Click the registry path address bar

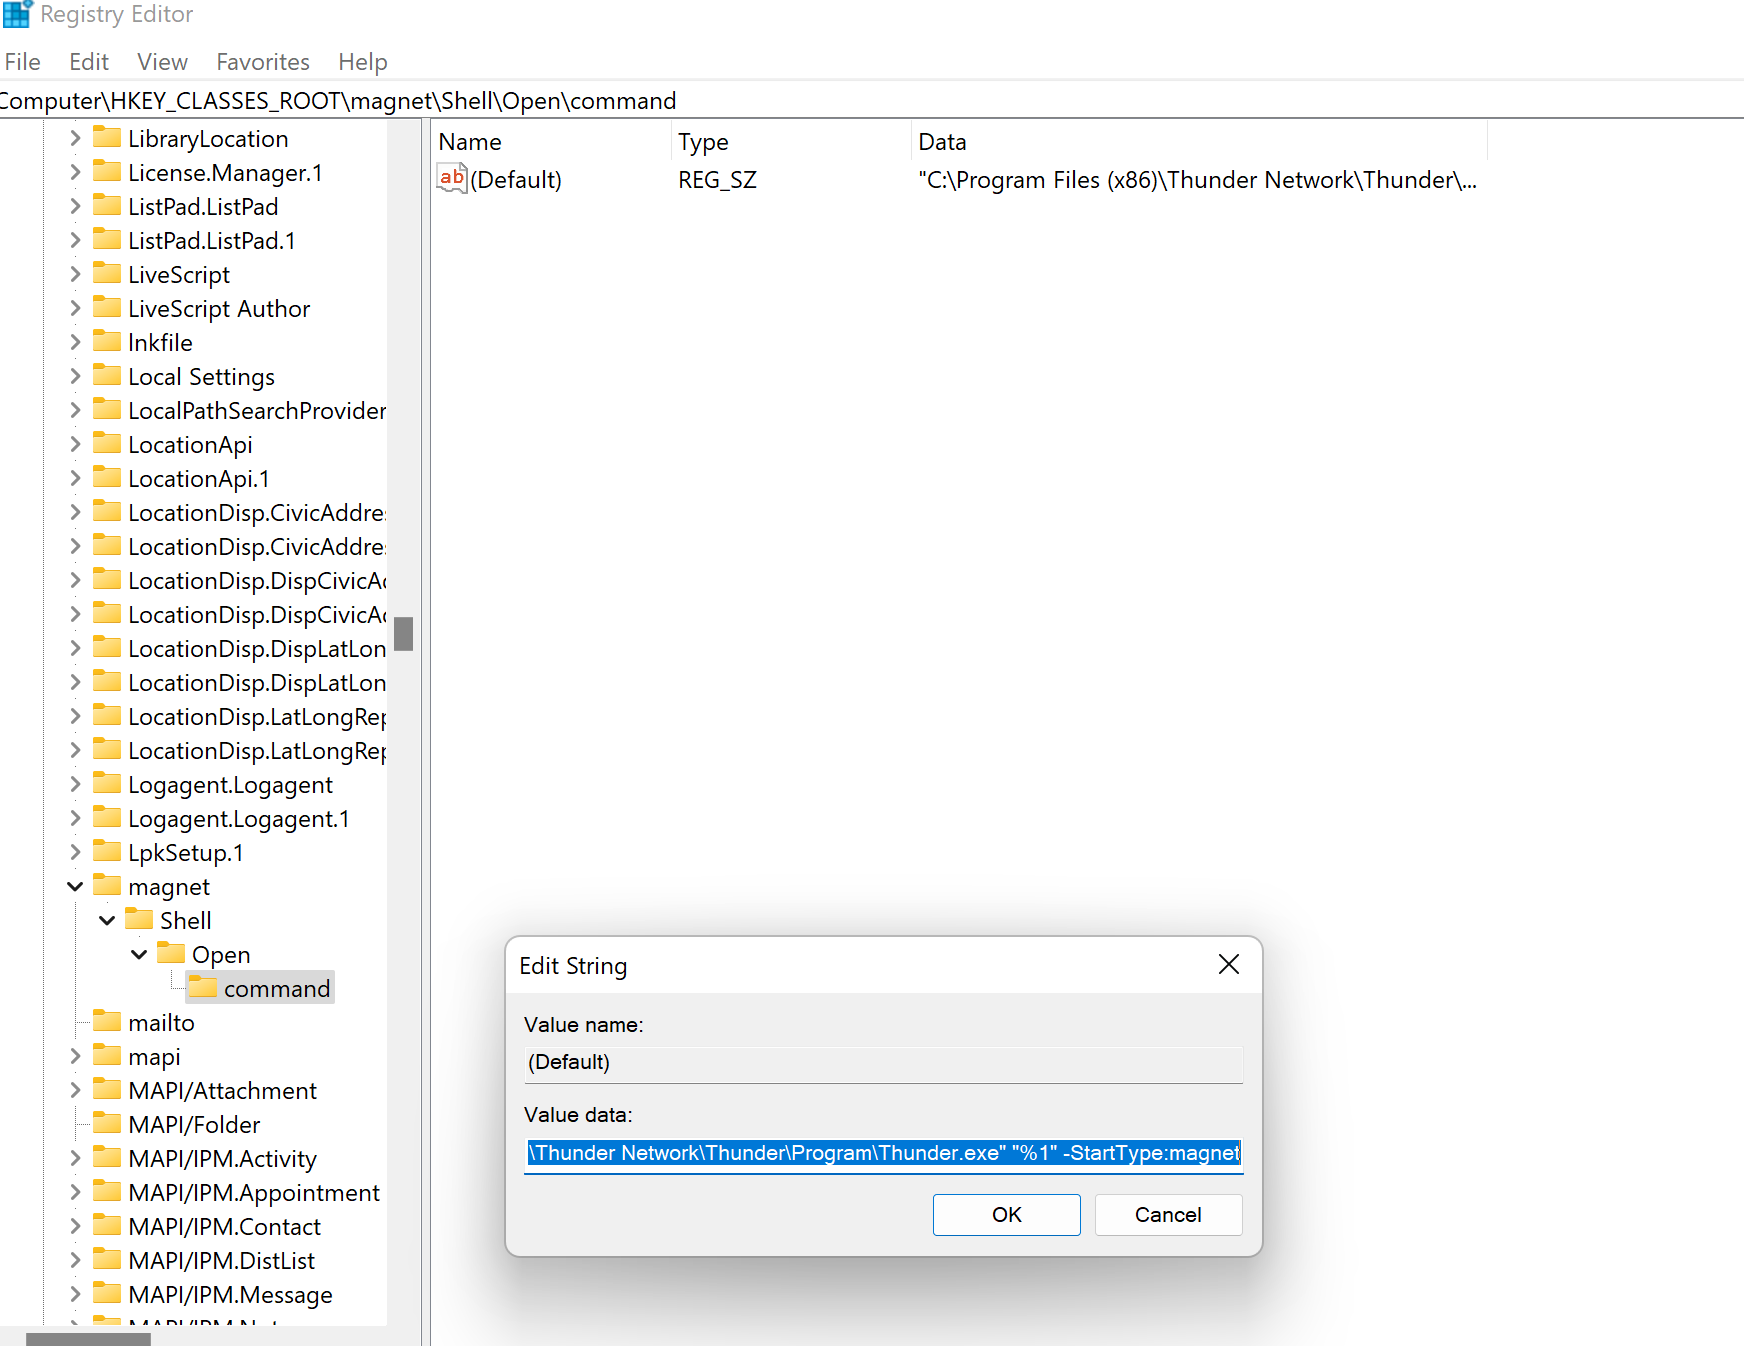872,101
